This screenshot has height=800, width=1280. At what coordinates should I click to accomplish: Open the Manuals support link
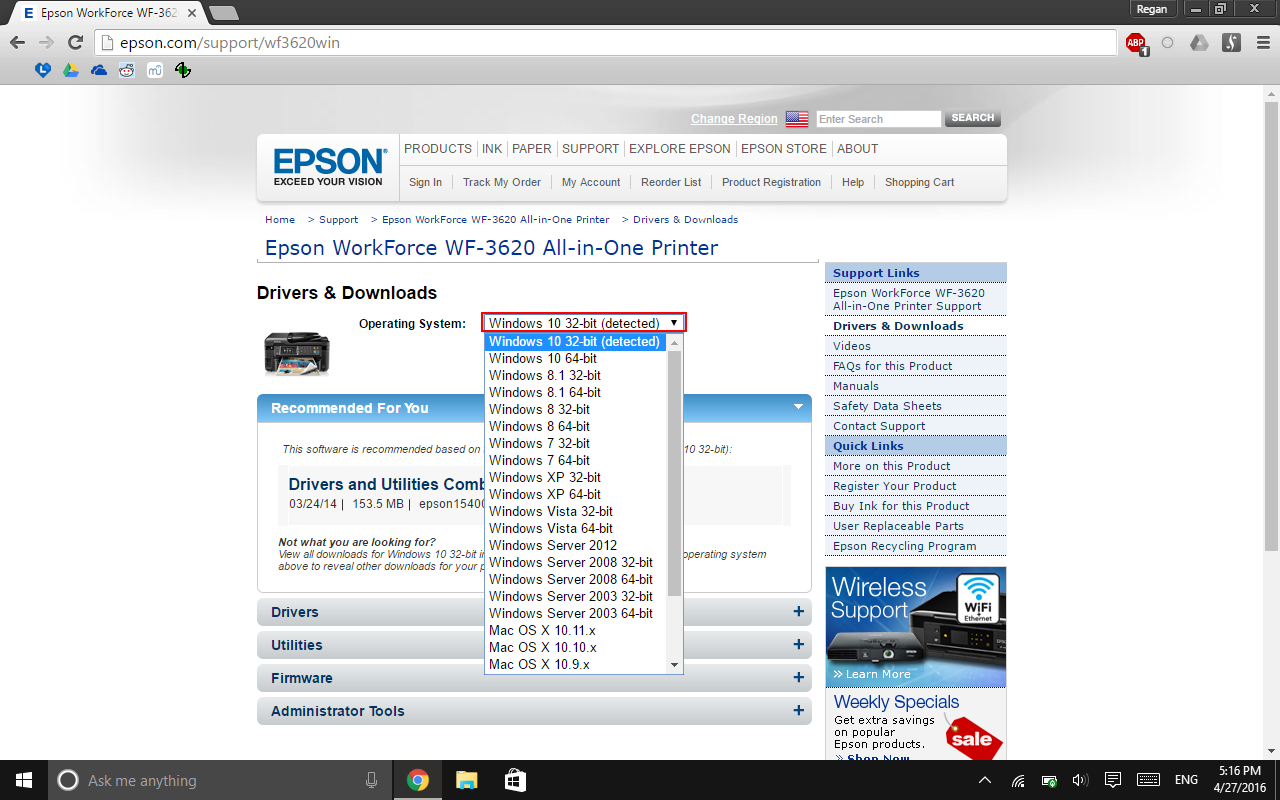(856, 386)
